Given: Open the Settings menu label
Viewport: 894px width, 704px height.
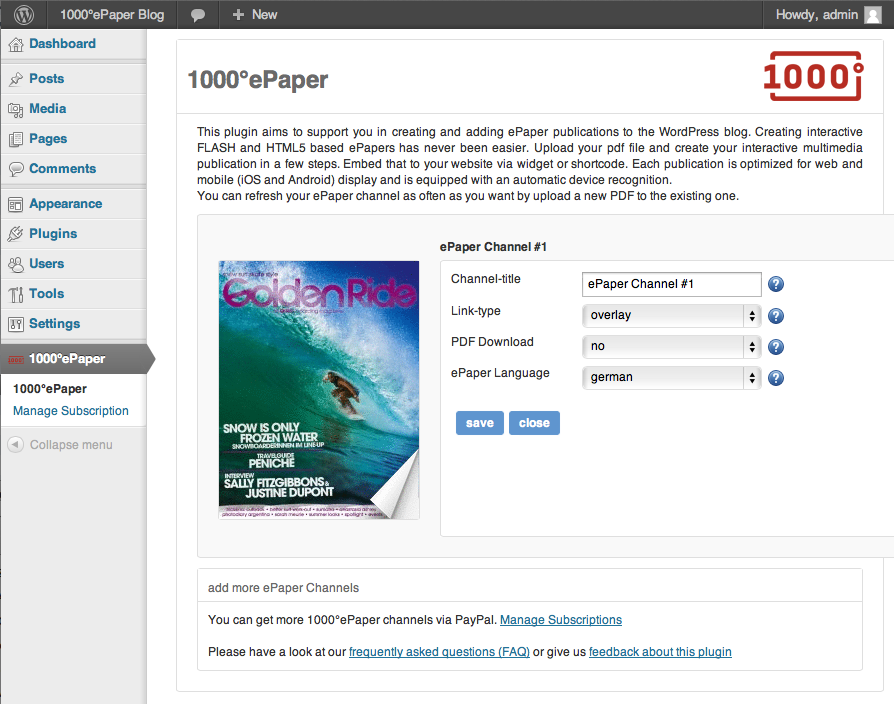Looking at the screenshot, I should coord(55,323).
